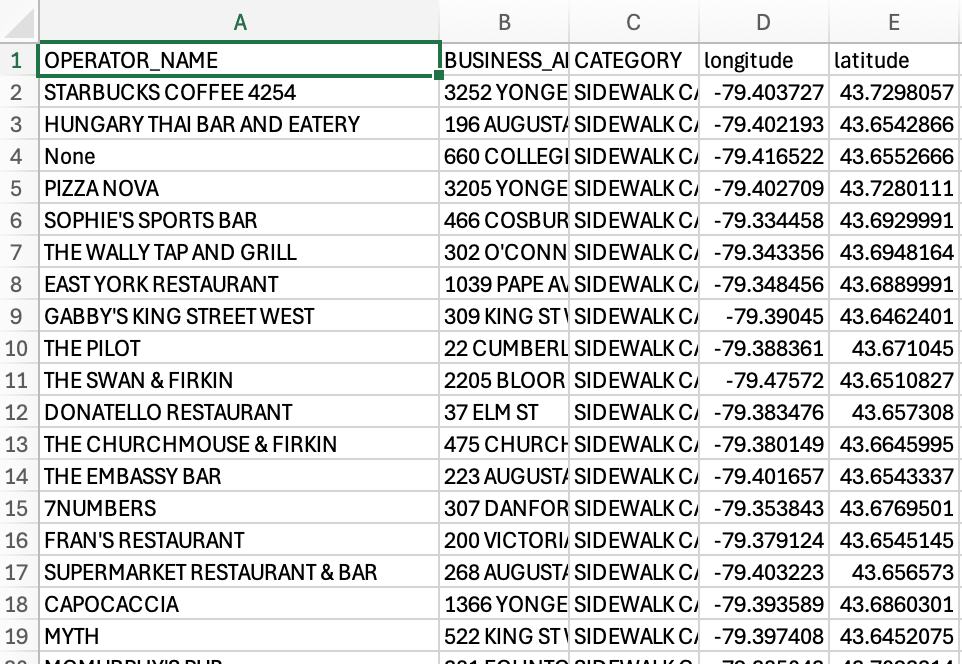Click longitude value -79.416522
The height and width of the screenshot is (664, 962).
[x=764, y=156]
